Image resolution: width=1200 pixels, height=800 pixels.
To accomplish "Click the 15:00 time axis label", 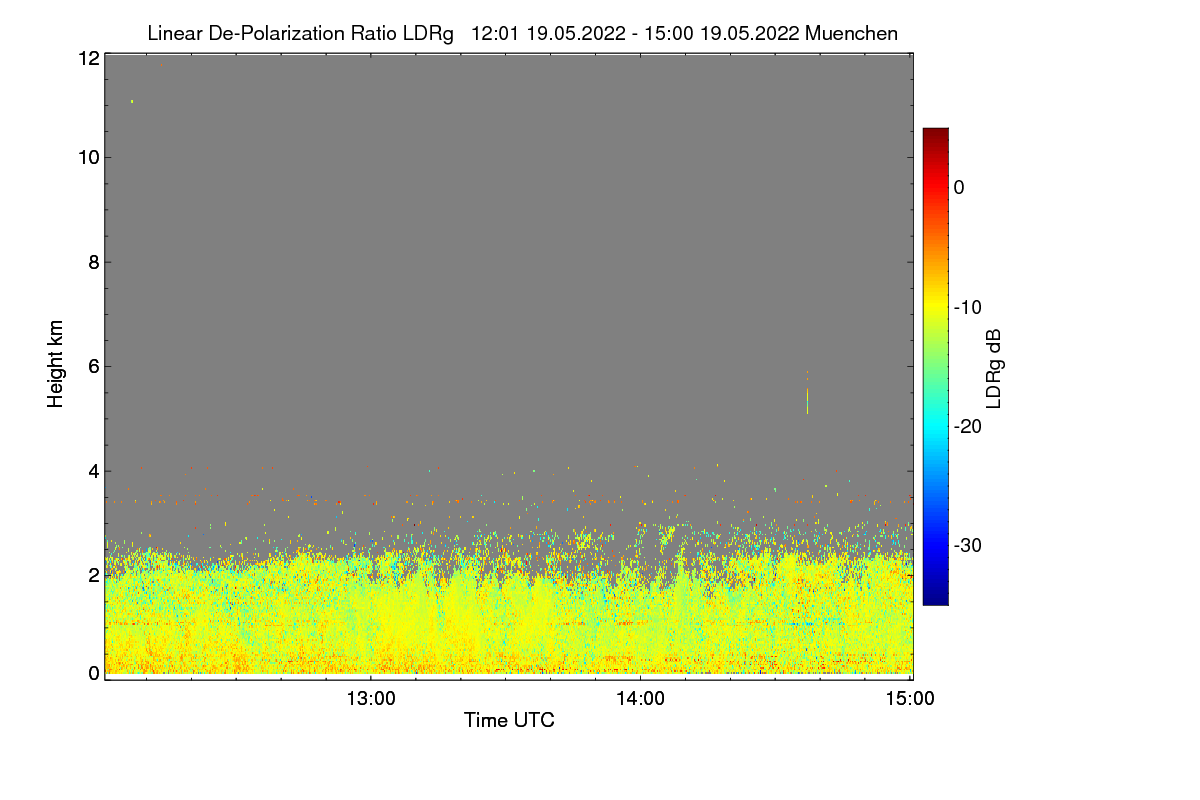I will (910, 699).
